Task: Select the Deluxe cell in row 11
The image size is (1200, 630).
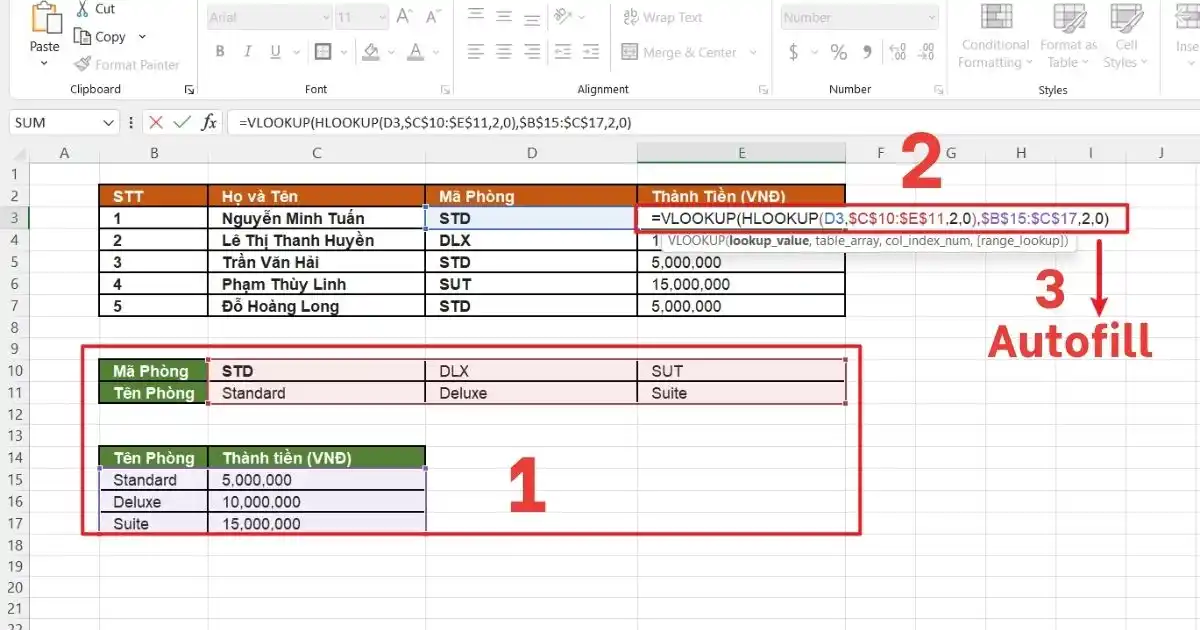Action: tap(531, 393)
